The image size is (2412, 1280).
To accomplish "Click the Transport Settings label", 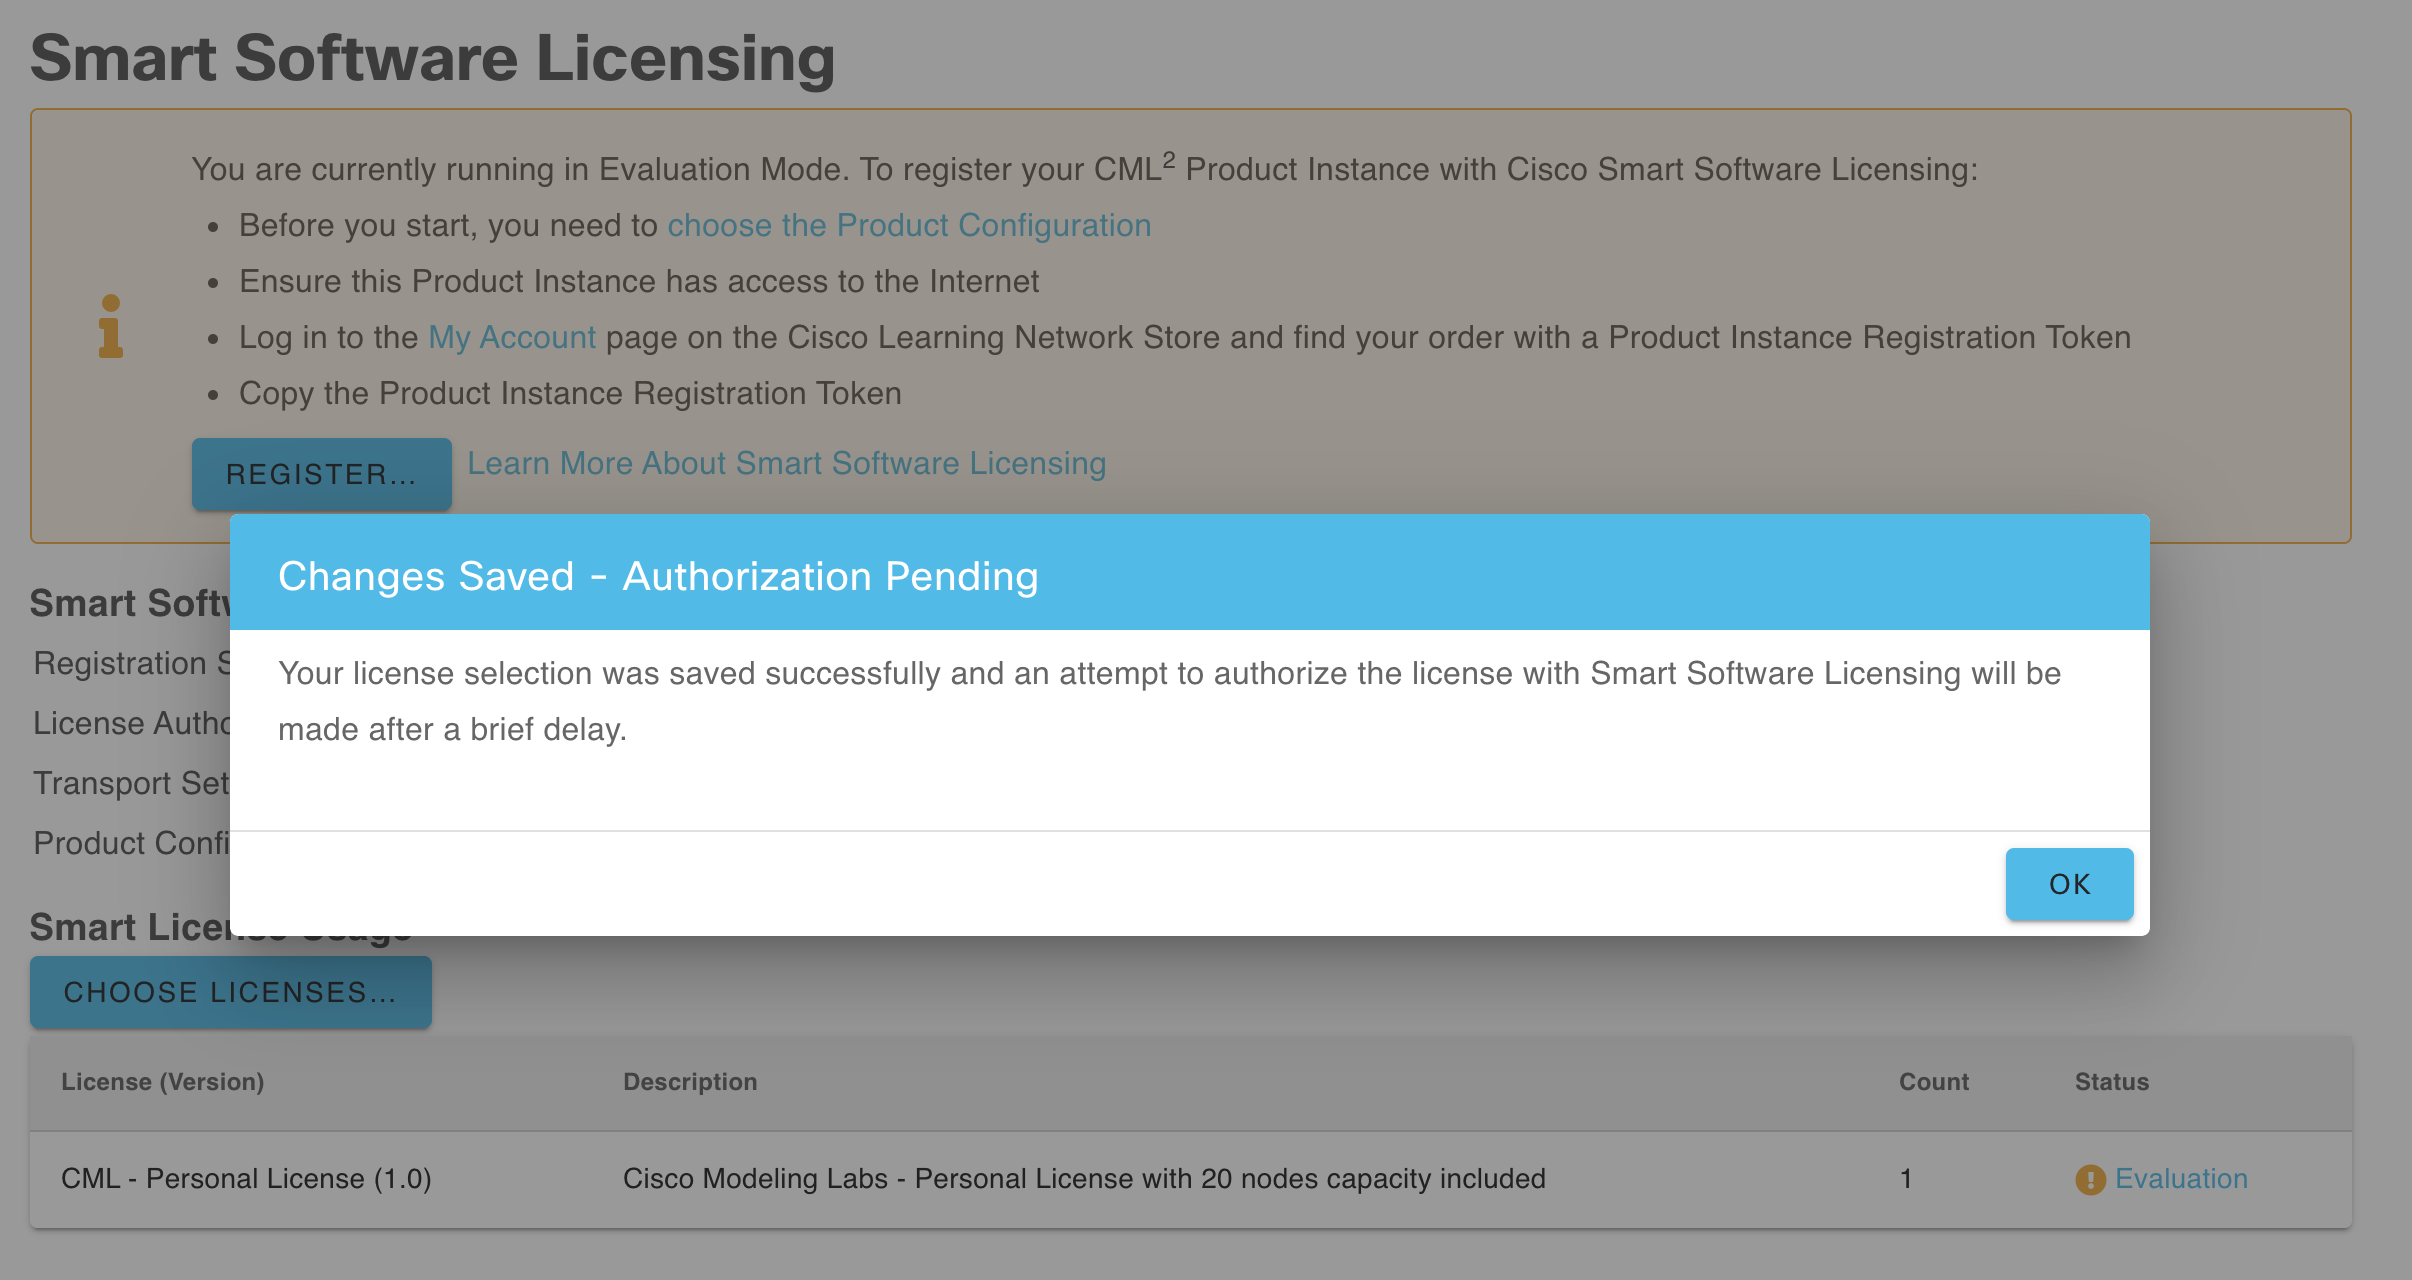I will 130,783.
